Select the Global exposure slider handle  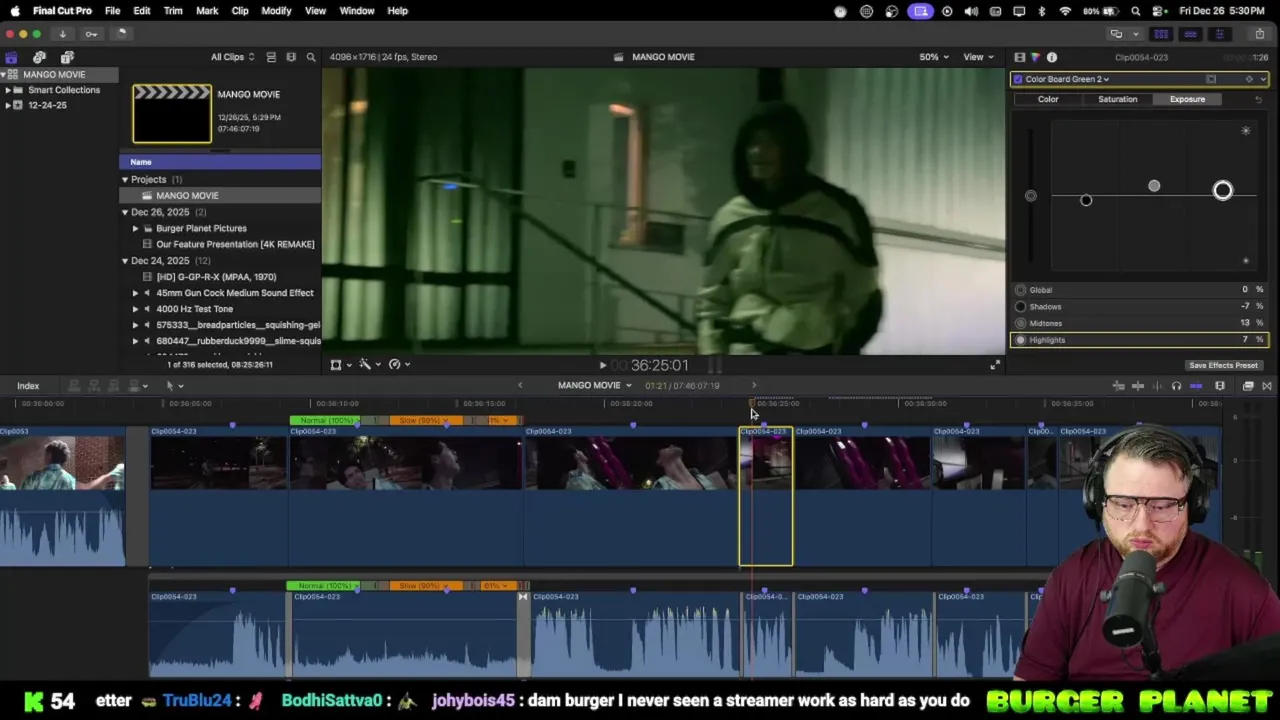(x=1031, y=196)
